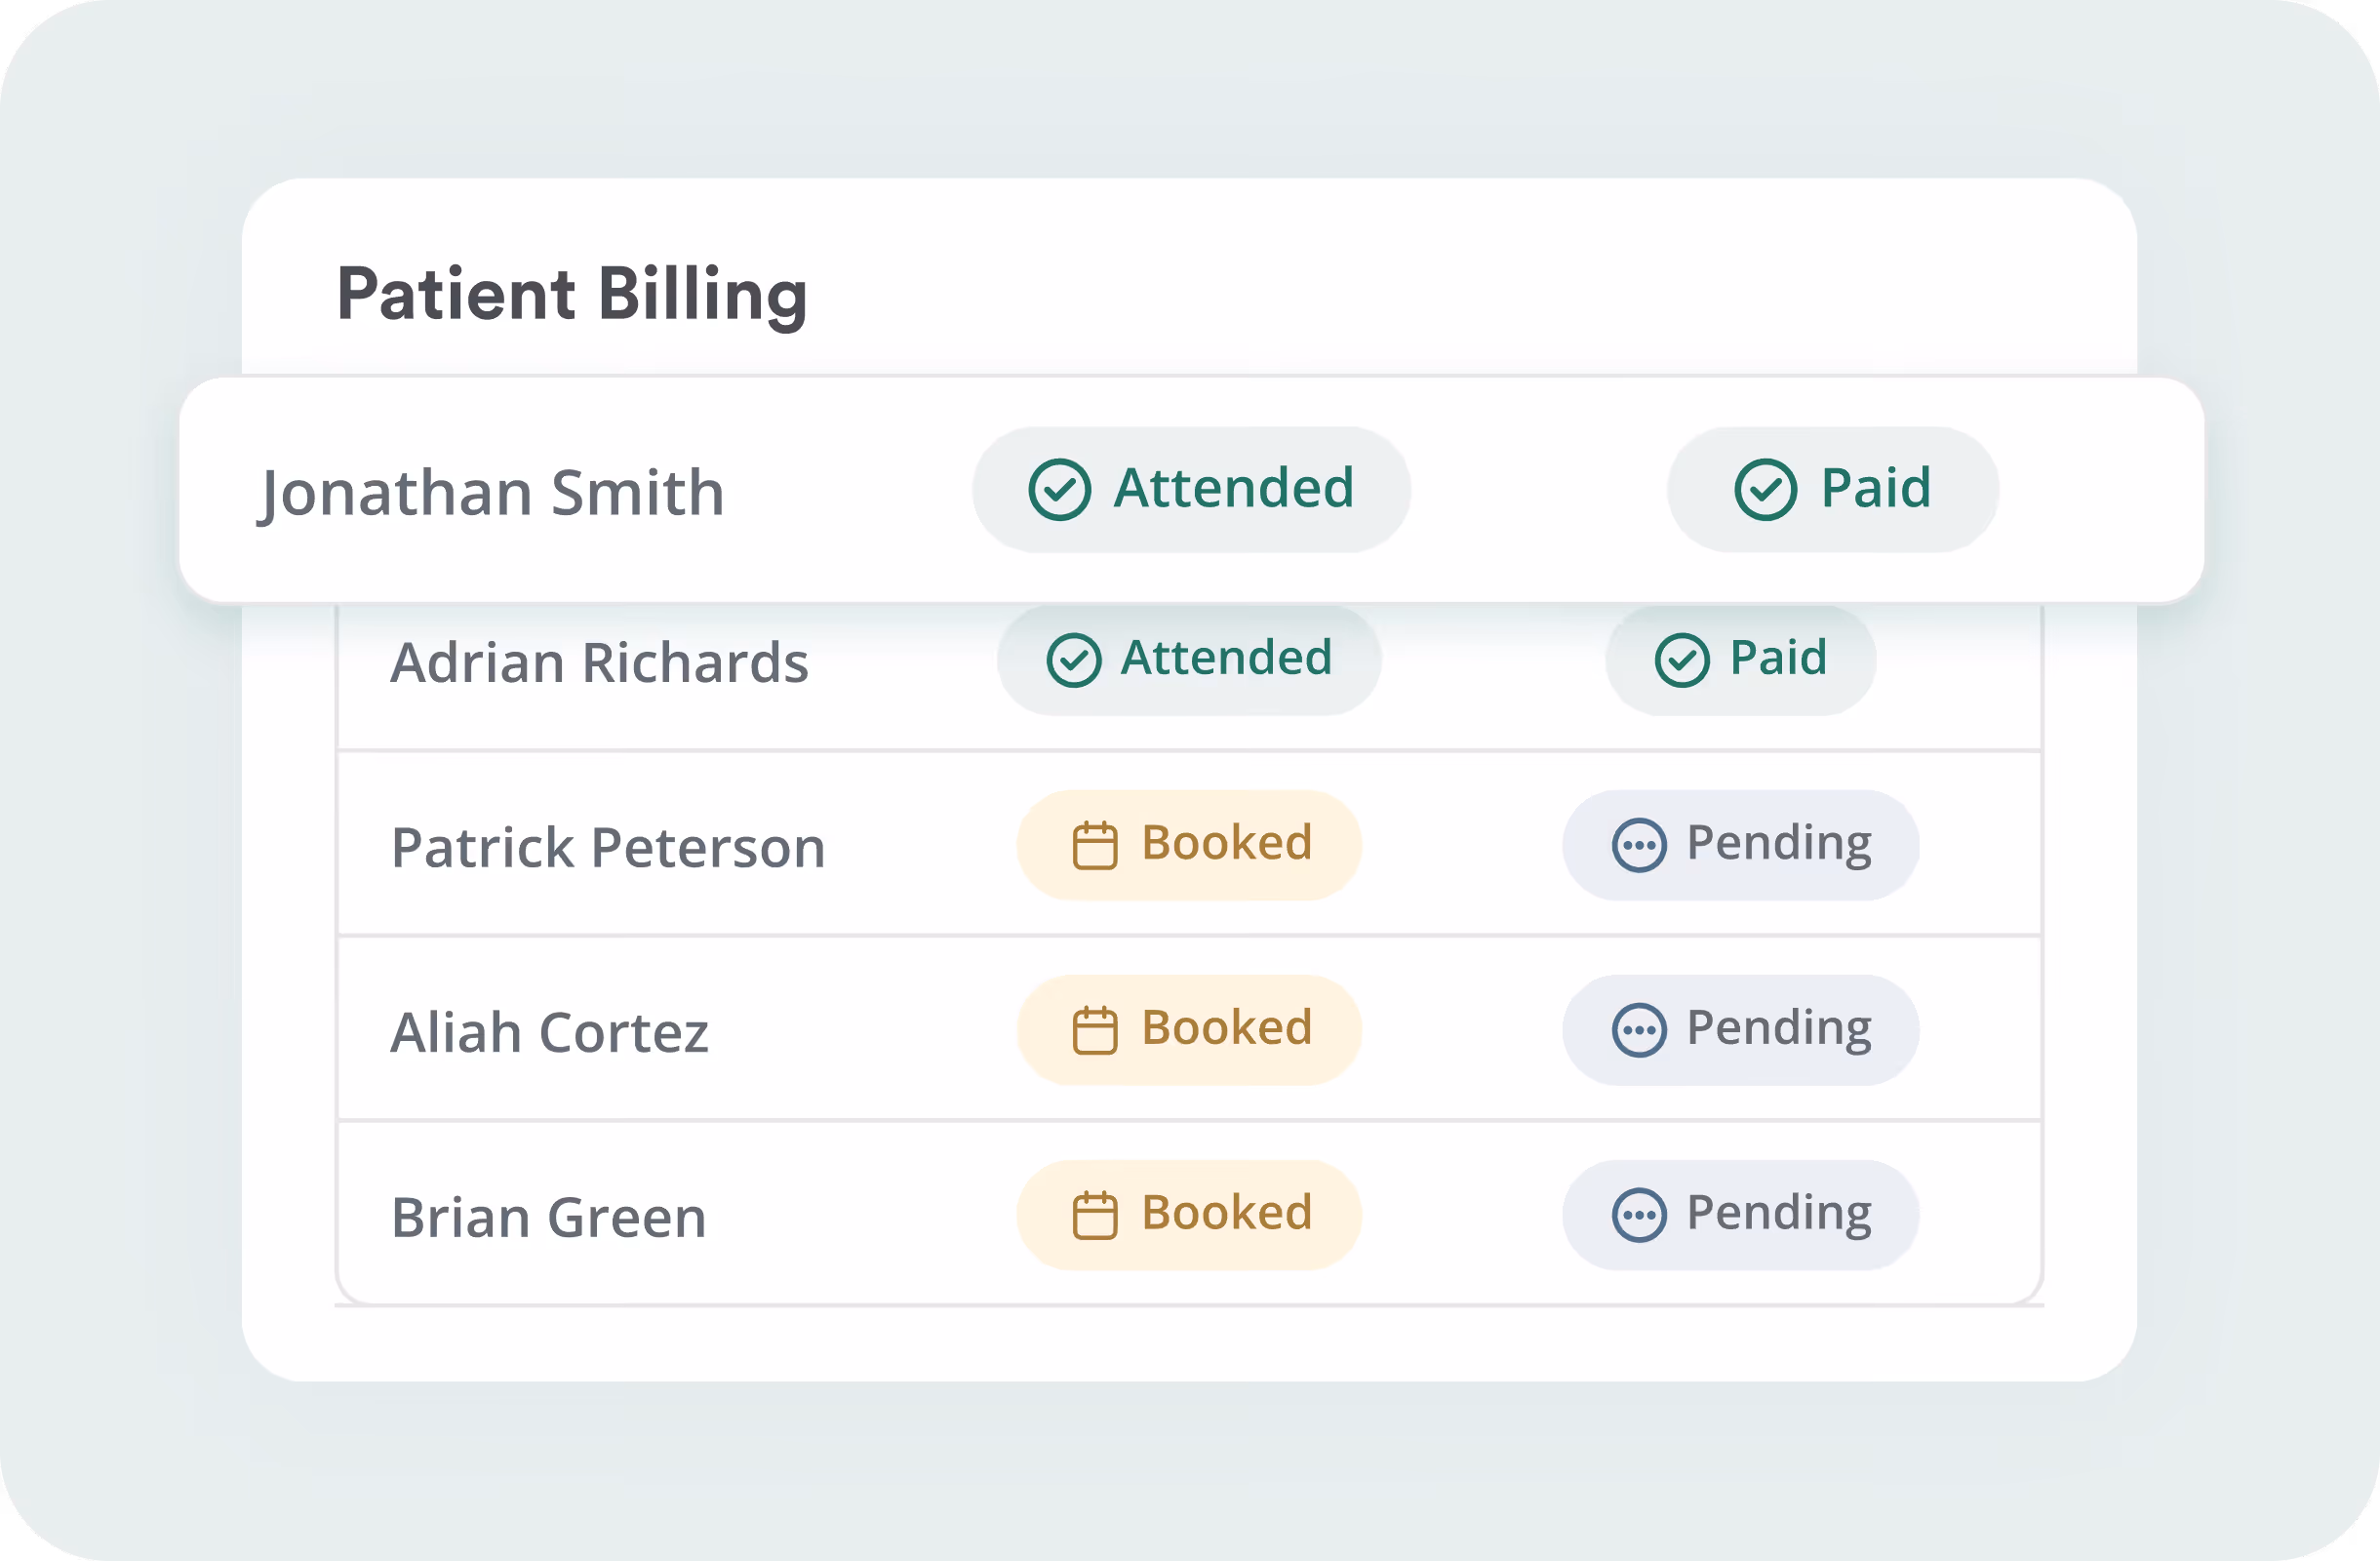Click the Patient Billing heading
This screenshot has height=1561, width=2380.
[571, 294]
